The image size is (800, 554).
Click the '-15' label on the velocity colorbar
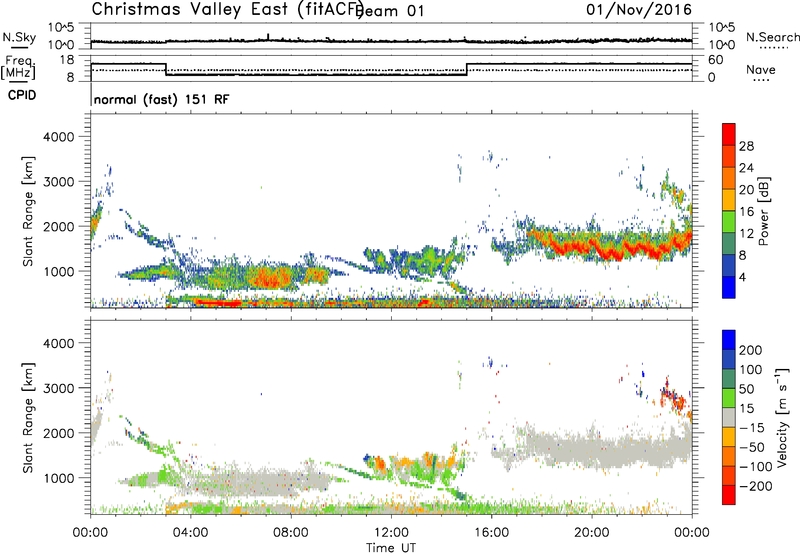752,428
